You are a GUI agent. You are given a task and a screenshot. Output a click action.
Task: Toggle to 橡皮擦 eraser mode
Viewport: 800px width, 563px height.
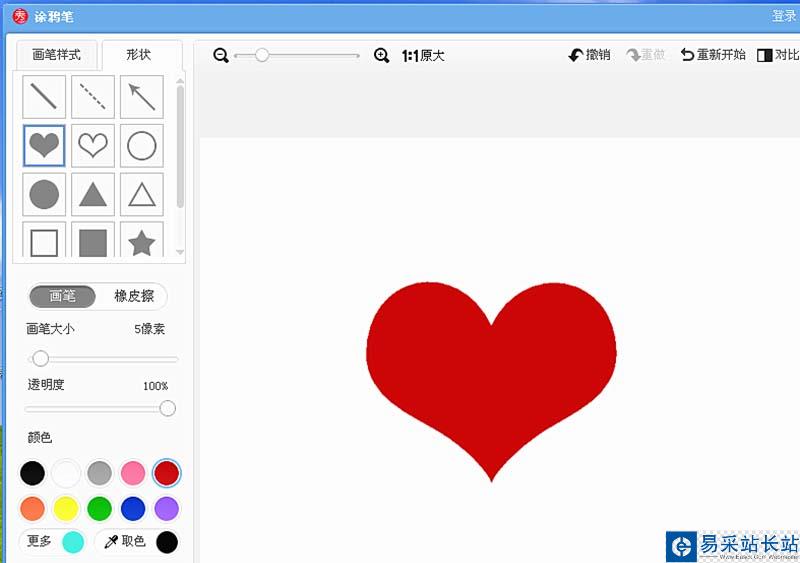[x=134, y=296]
